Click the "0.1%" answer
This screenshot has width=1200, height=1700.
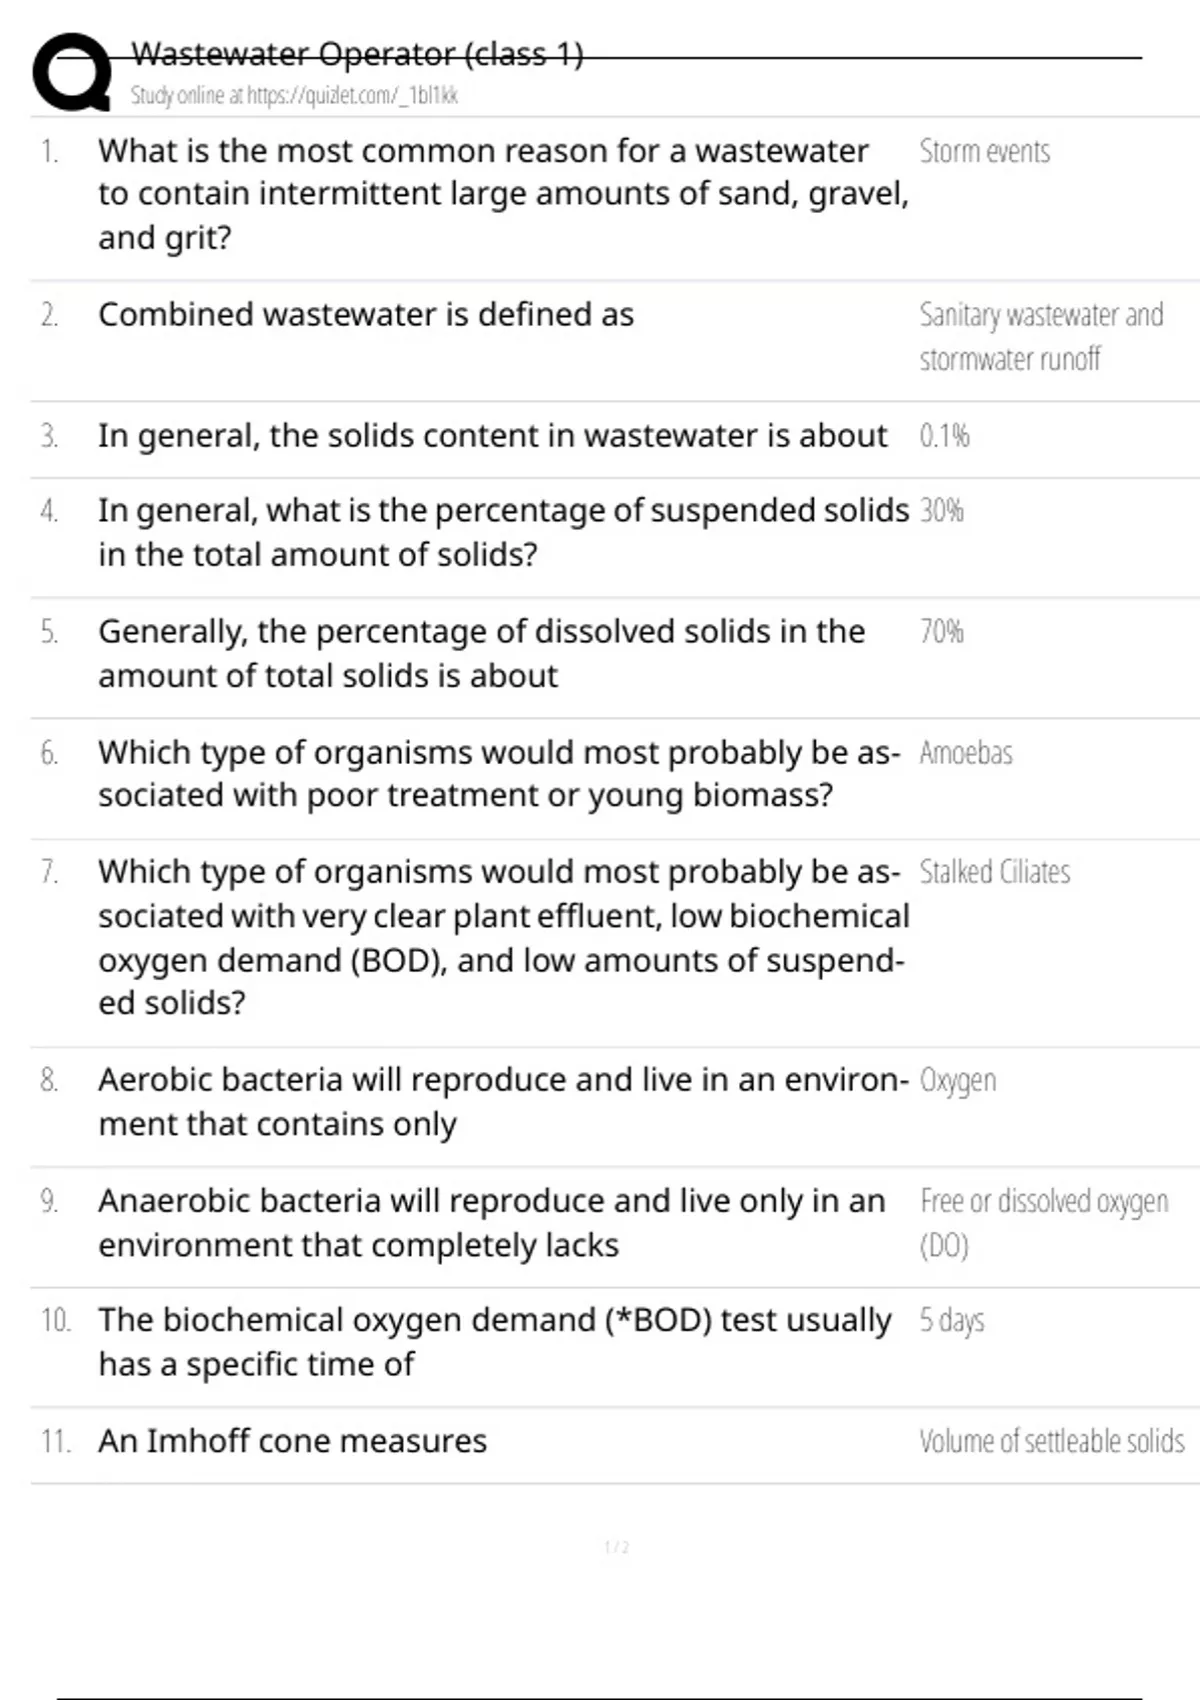(x=944, y=436)
